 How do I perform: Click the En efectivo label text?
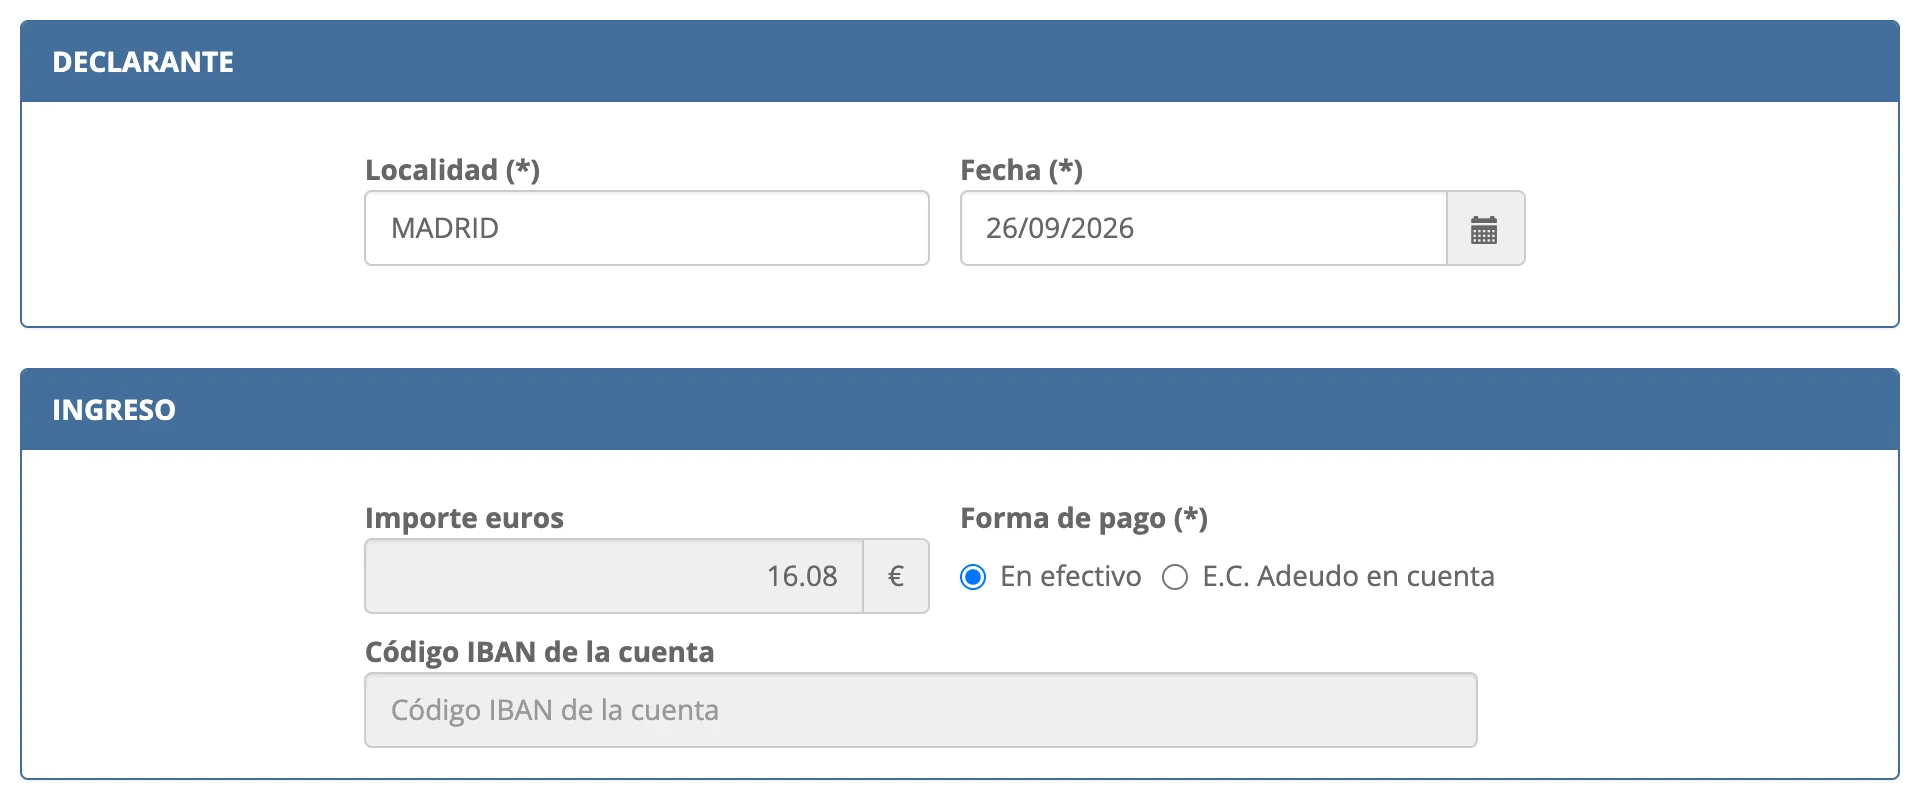(1070, 576)
